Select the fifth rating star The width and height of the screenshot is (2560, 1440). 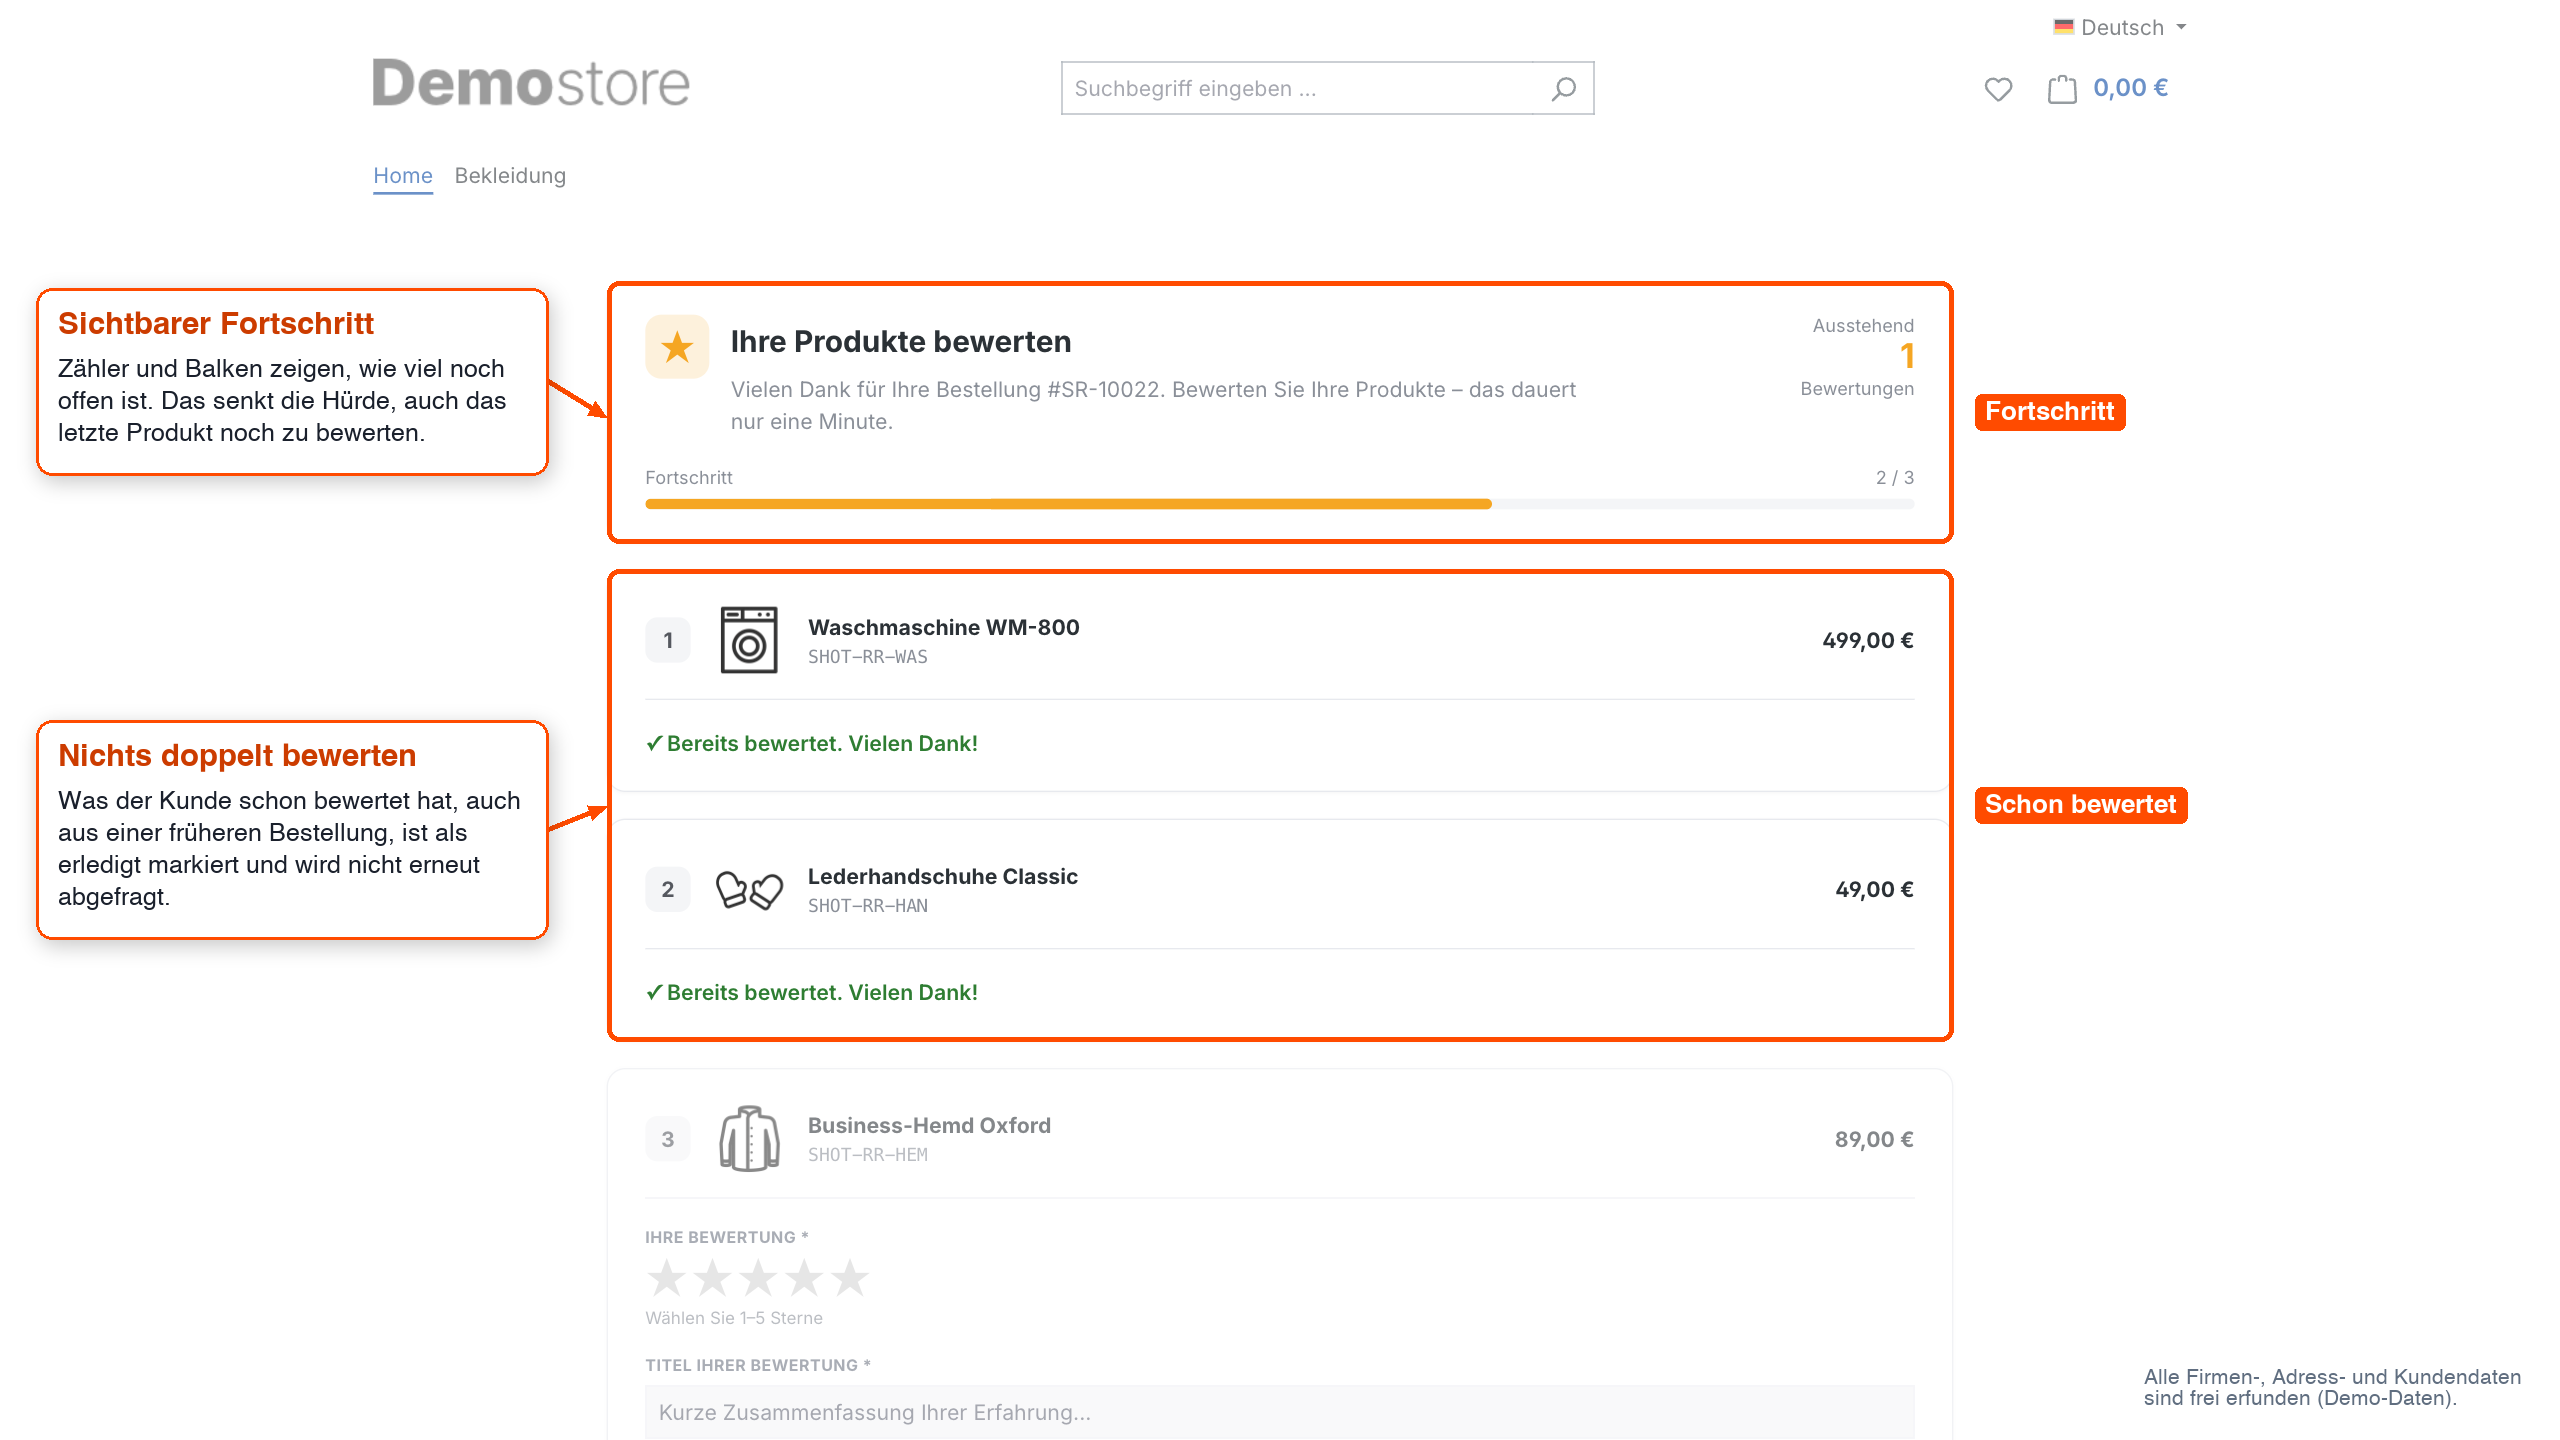coord(851,1277)
